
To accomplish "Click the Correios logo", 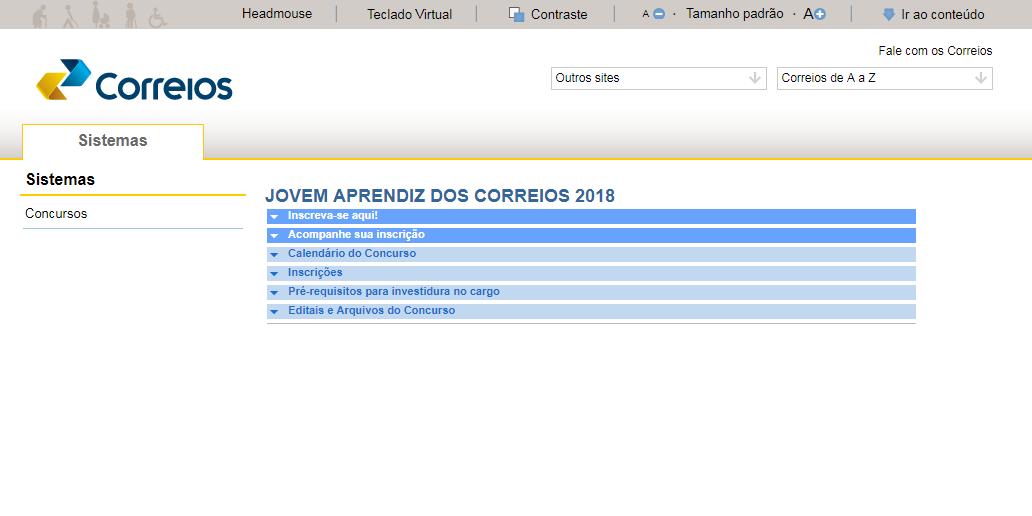I will point(134,80).
